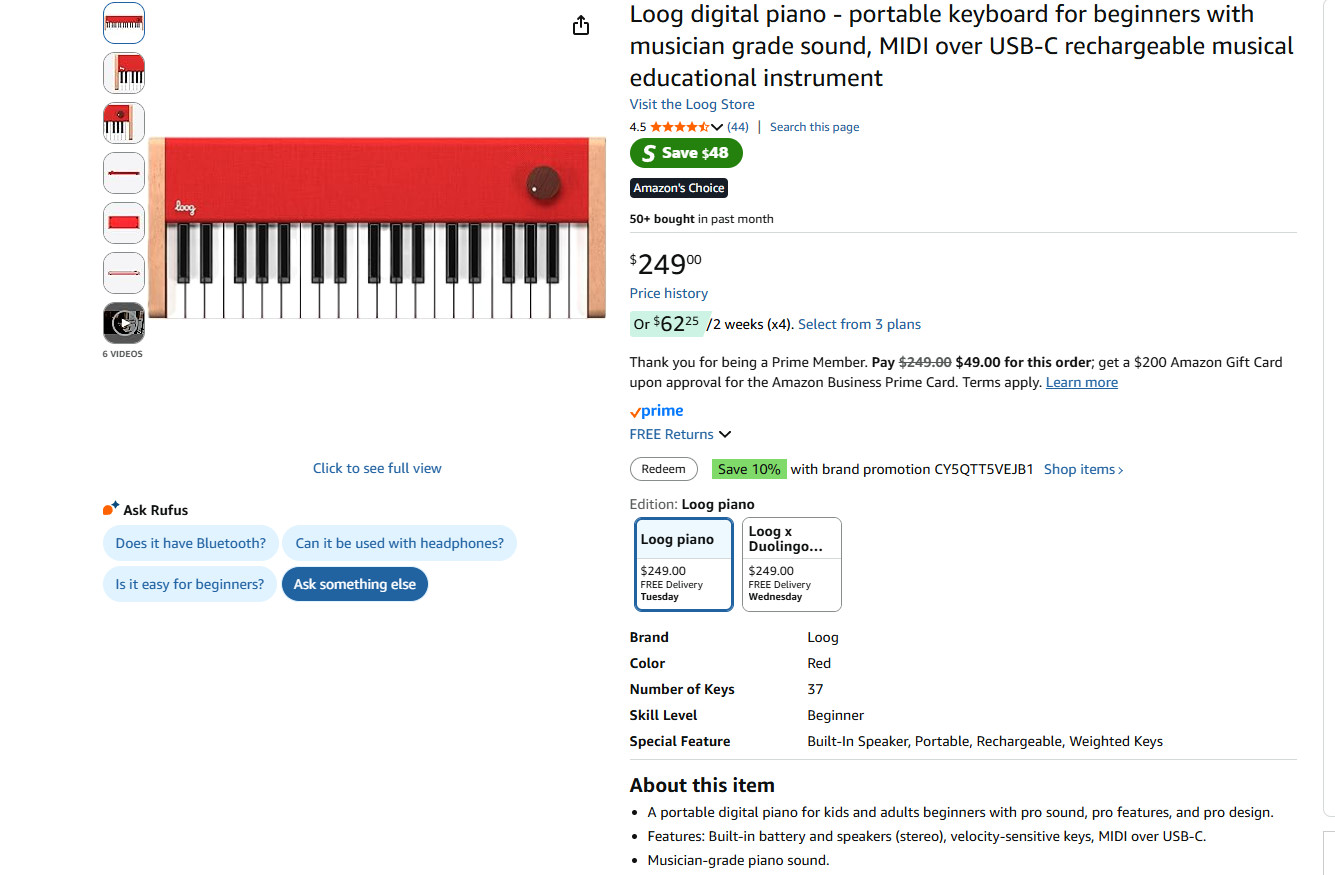Open the Price history
Image resolution: width=1335 pixels, height=875 pixels.
(668, 293)
